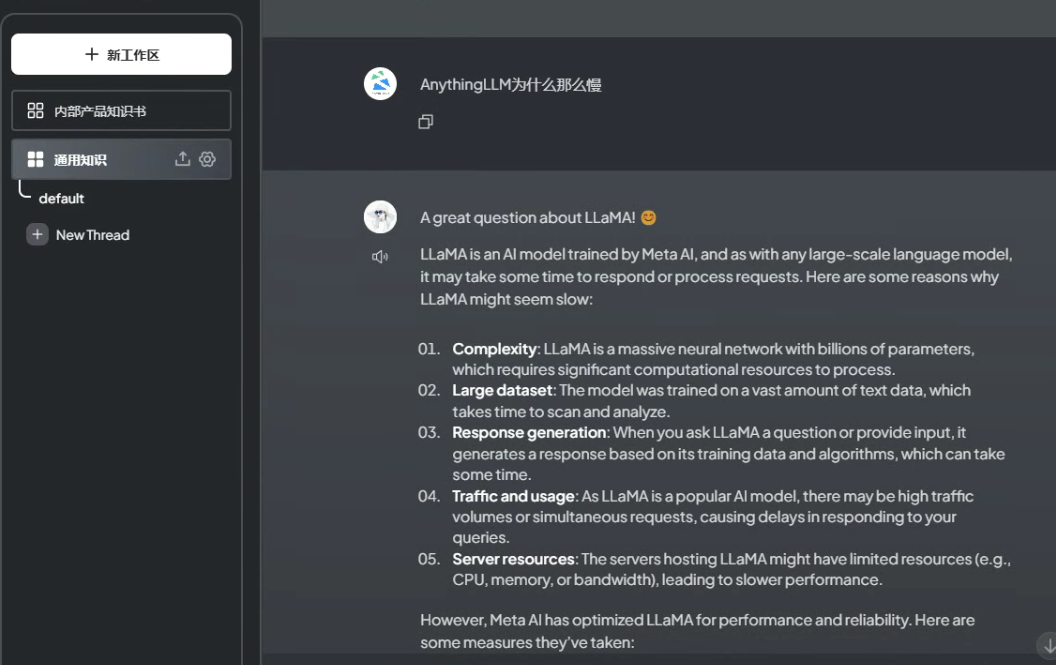Click the plus icon beside 新工作区
Image resolution: width=1056 pixels, height=665 pixels.
click(92, 54)
